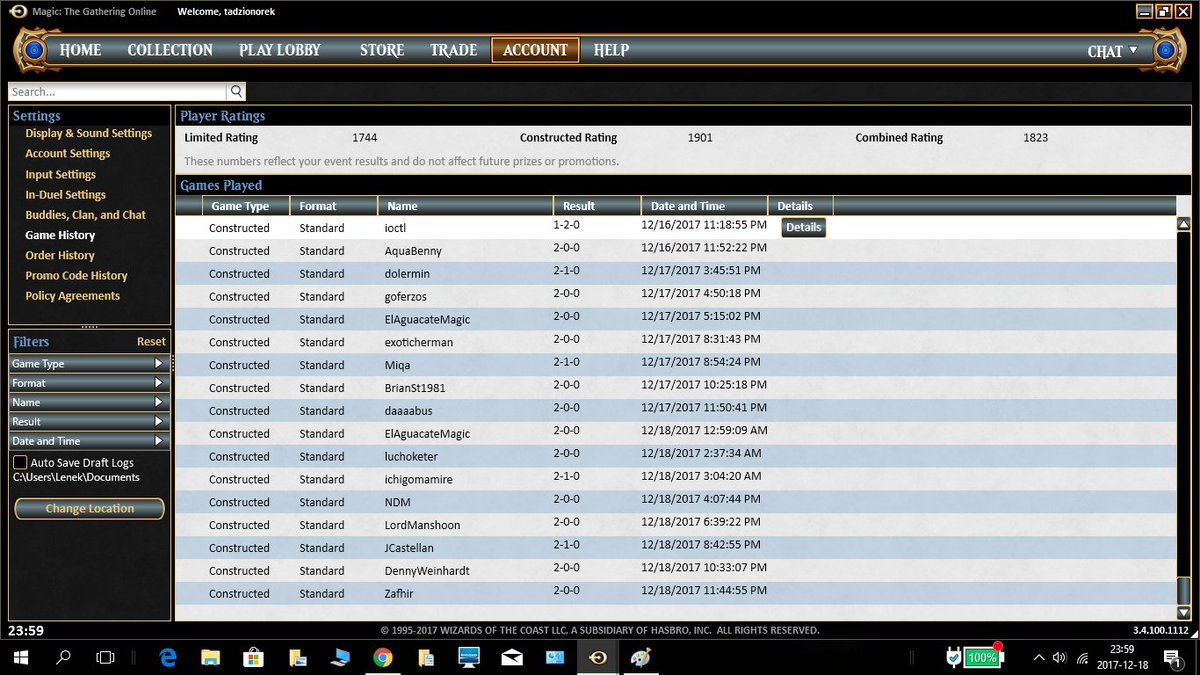Sort by Format column header

pyautogui.click(x=333, y=206)
